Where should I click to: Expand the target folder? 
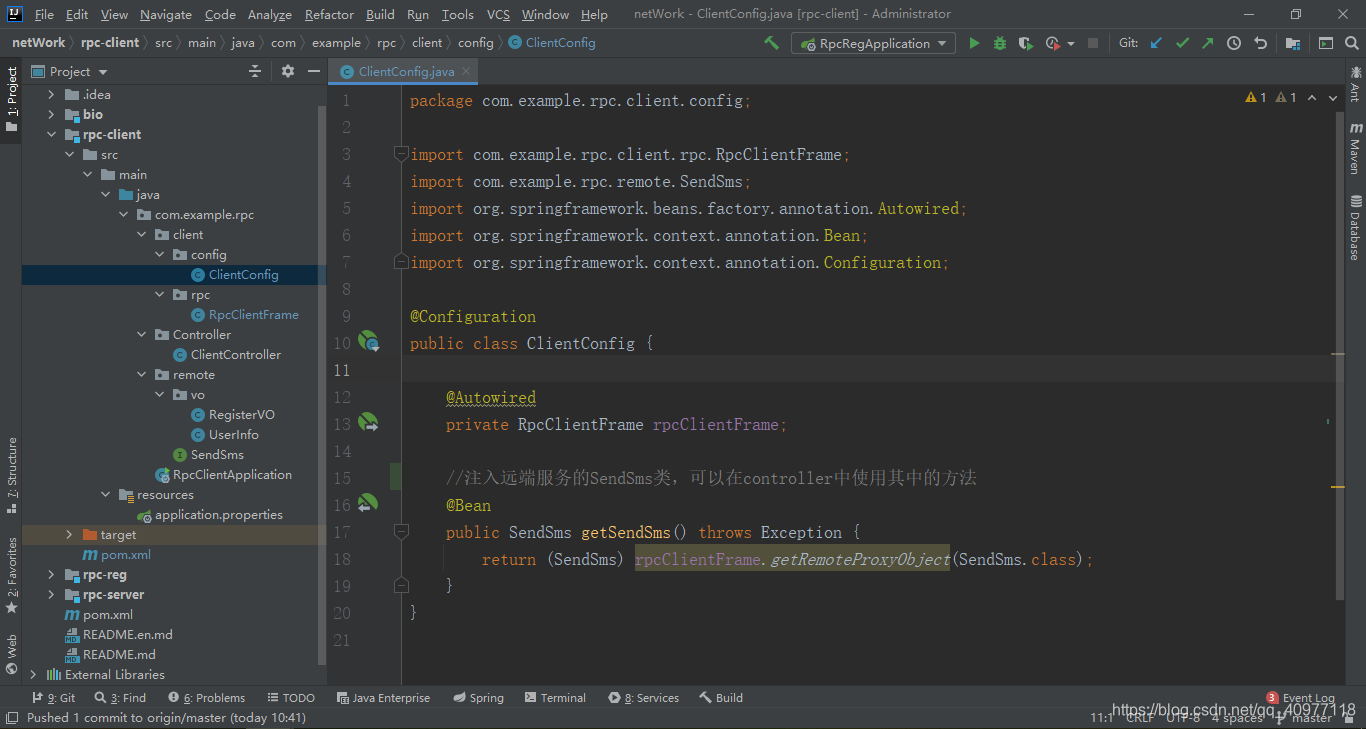69,535
